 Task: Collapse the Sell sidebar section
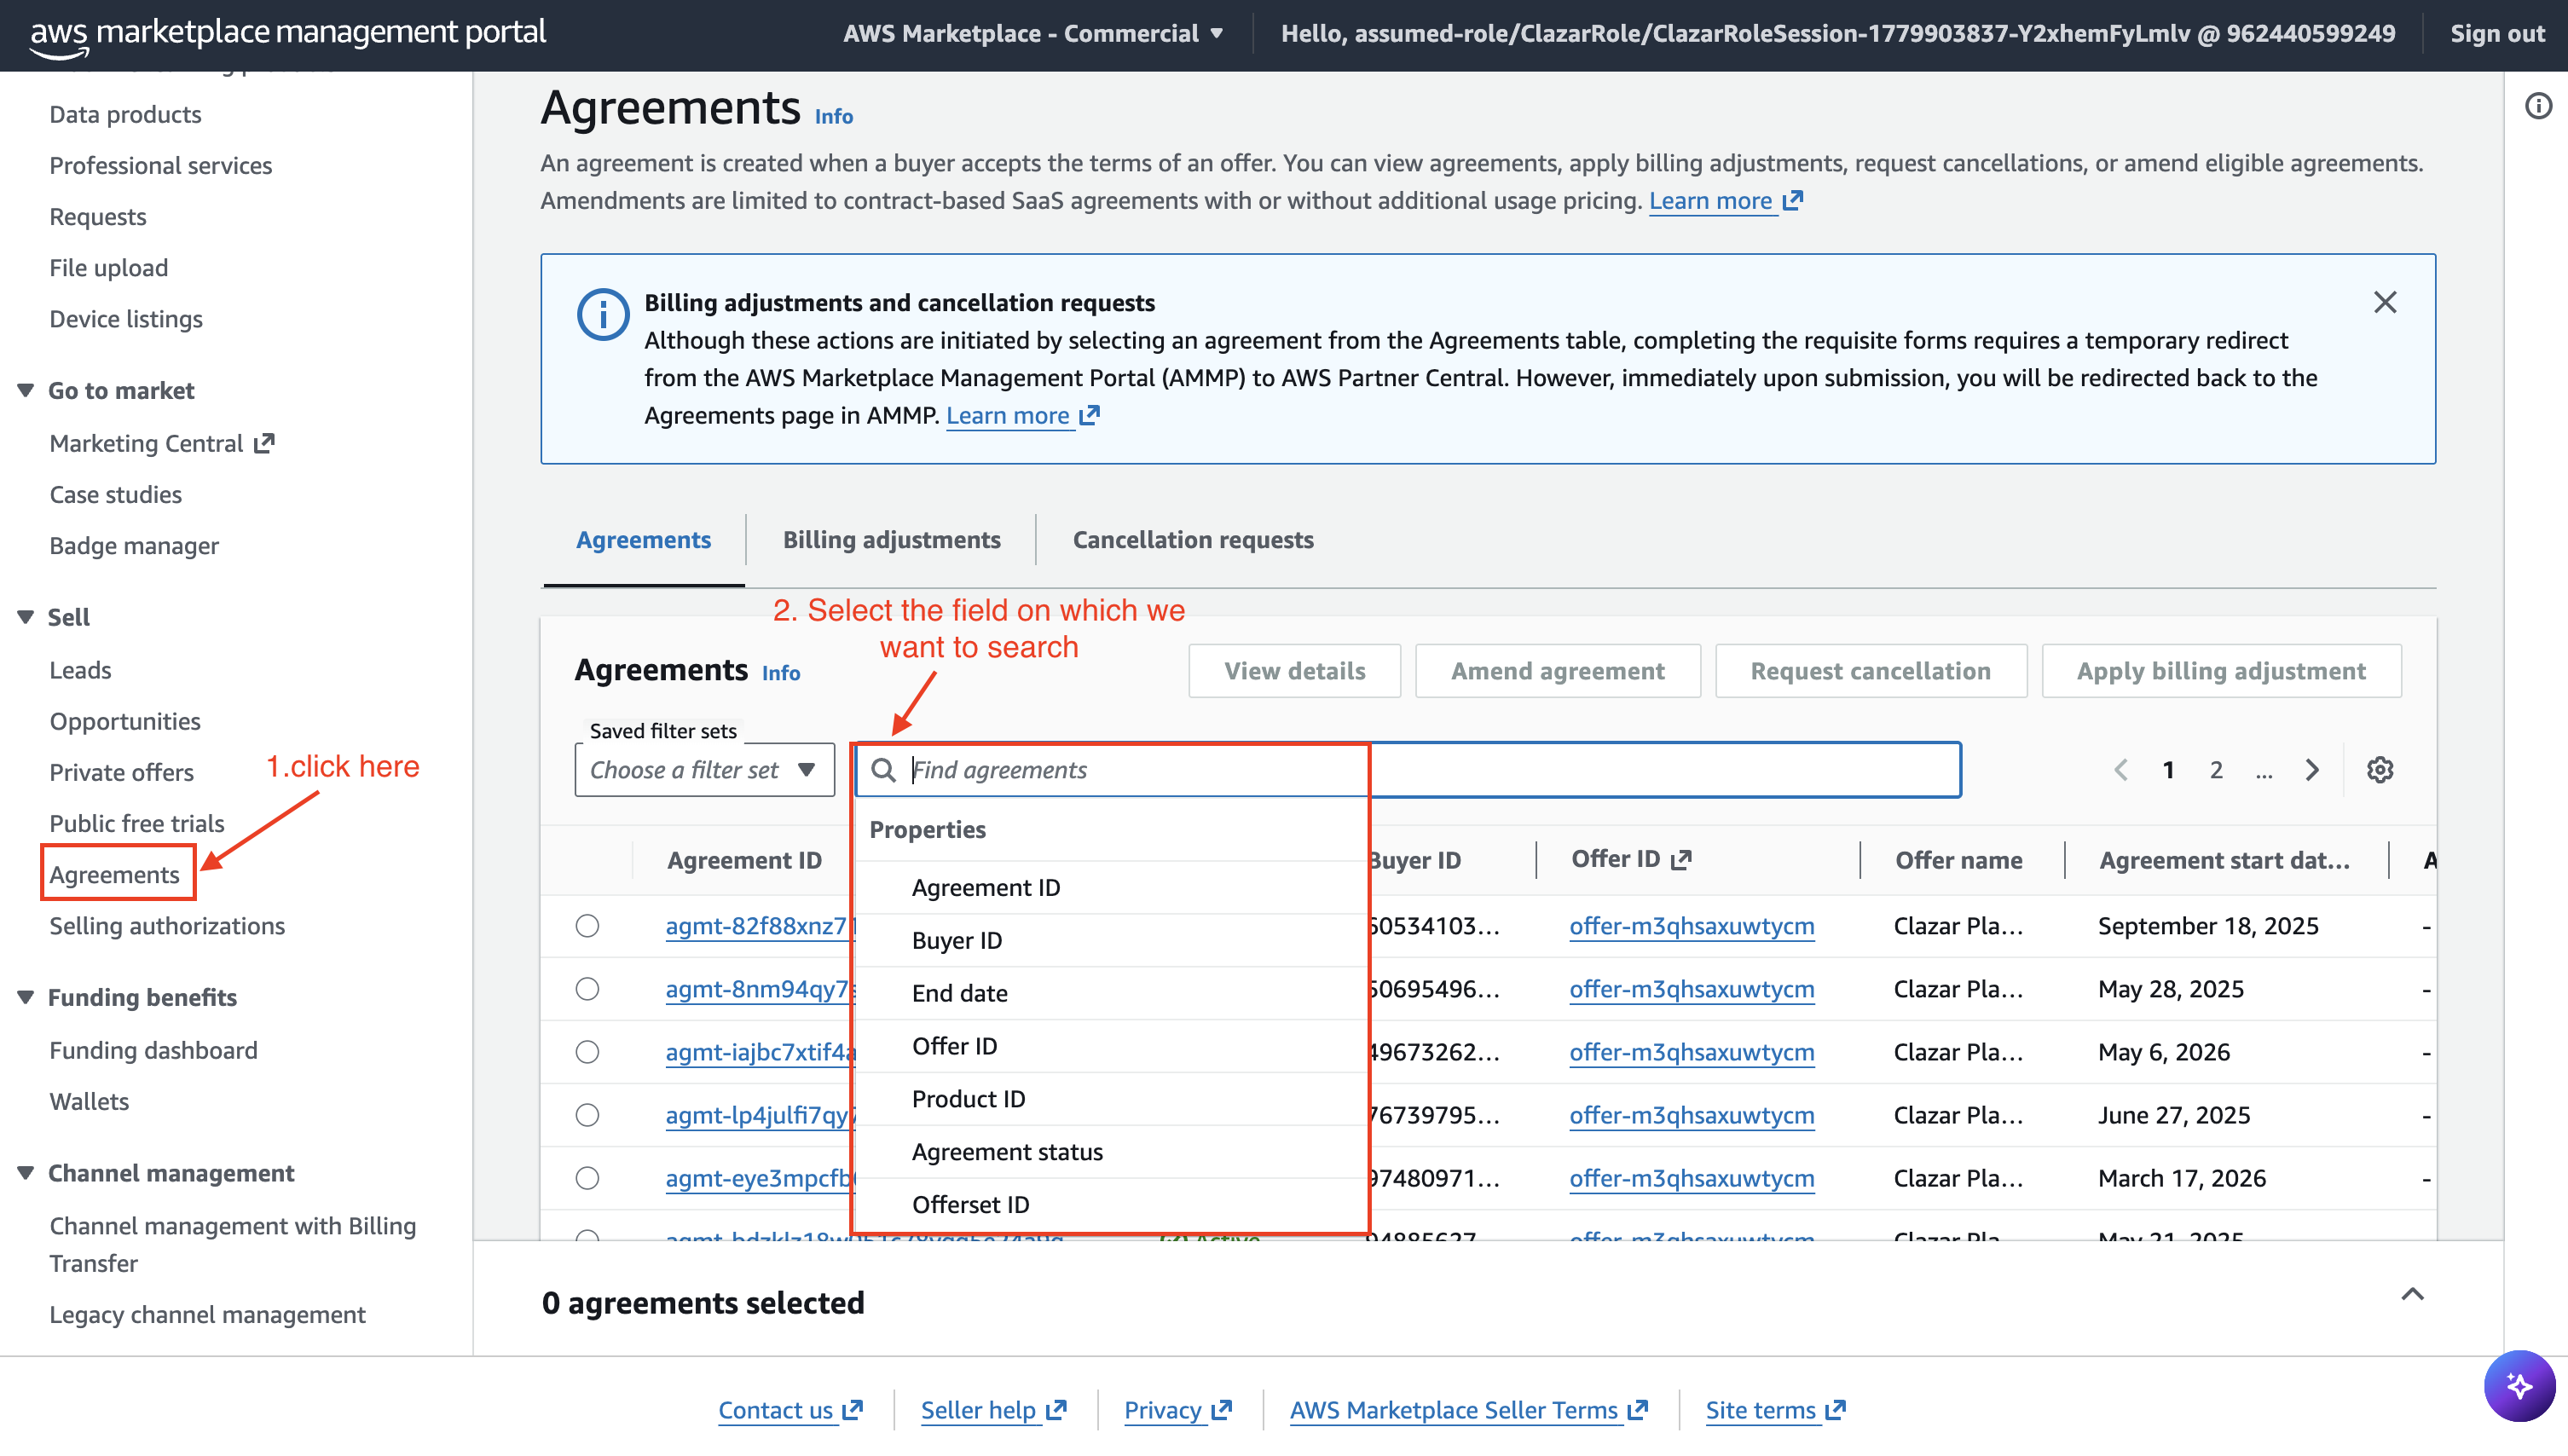[26, 617]
